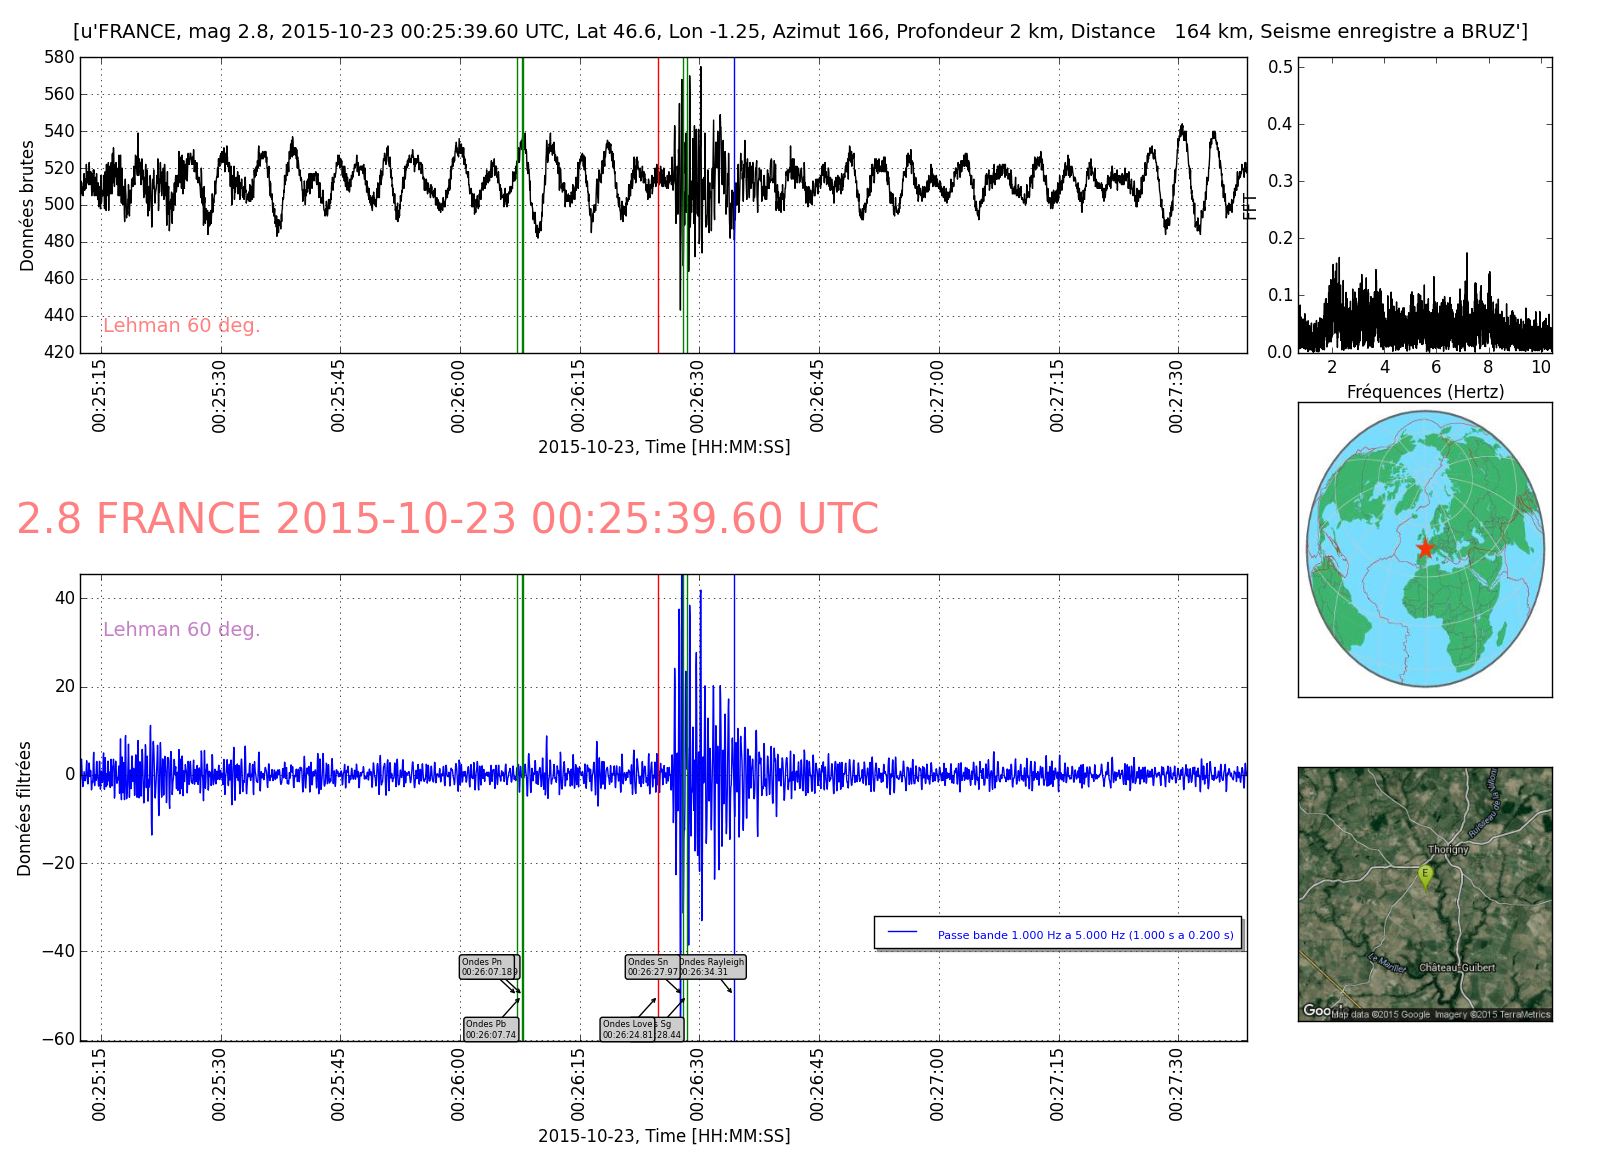This screenshot has width=1600, height=1157.
Task: Click the red epicenter star on globe
Action: (x=1425, y=548)
